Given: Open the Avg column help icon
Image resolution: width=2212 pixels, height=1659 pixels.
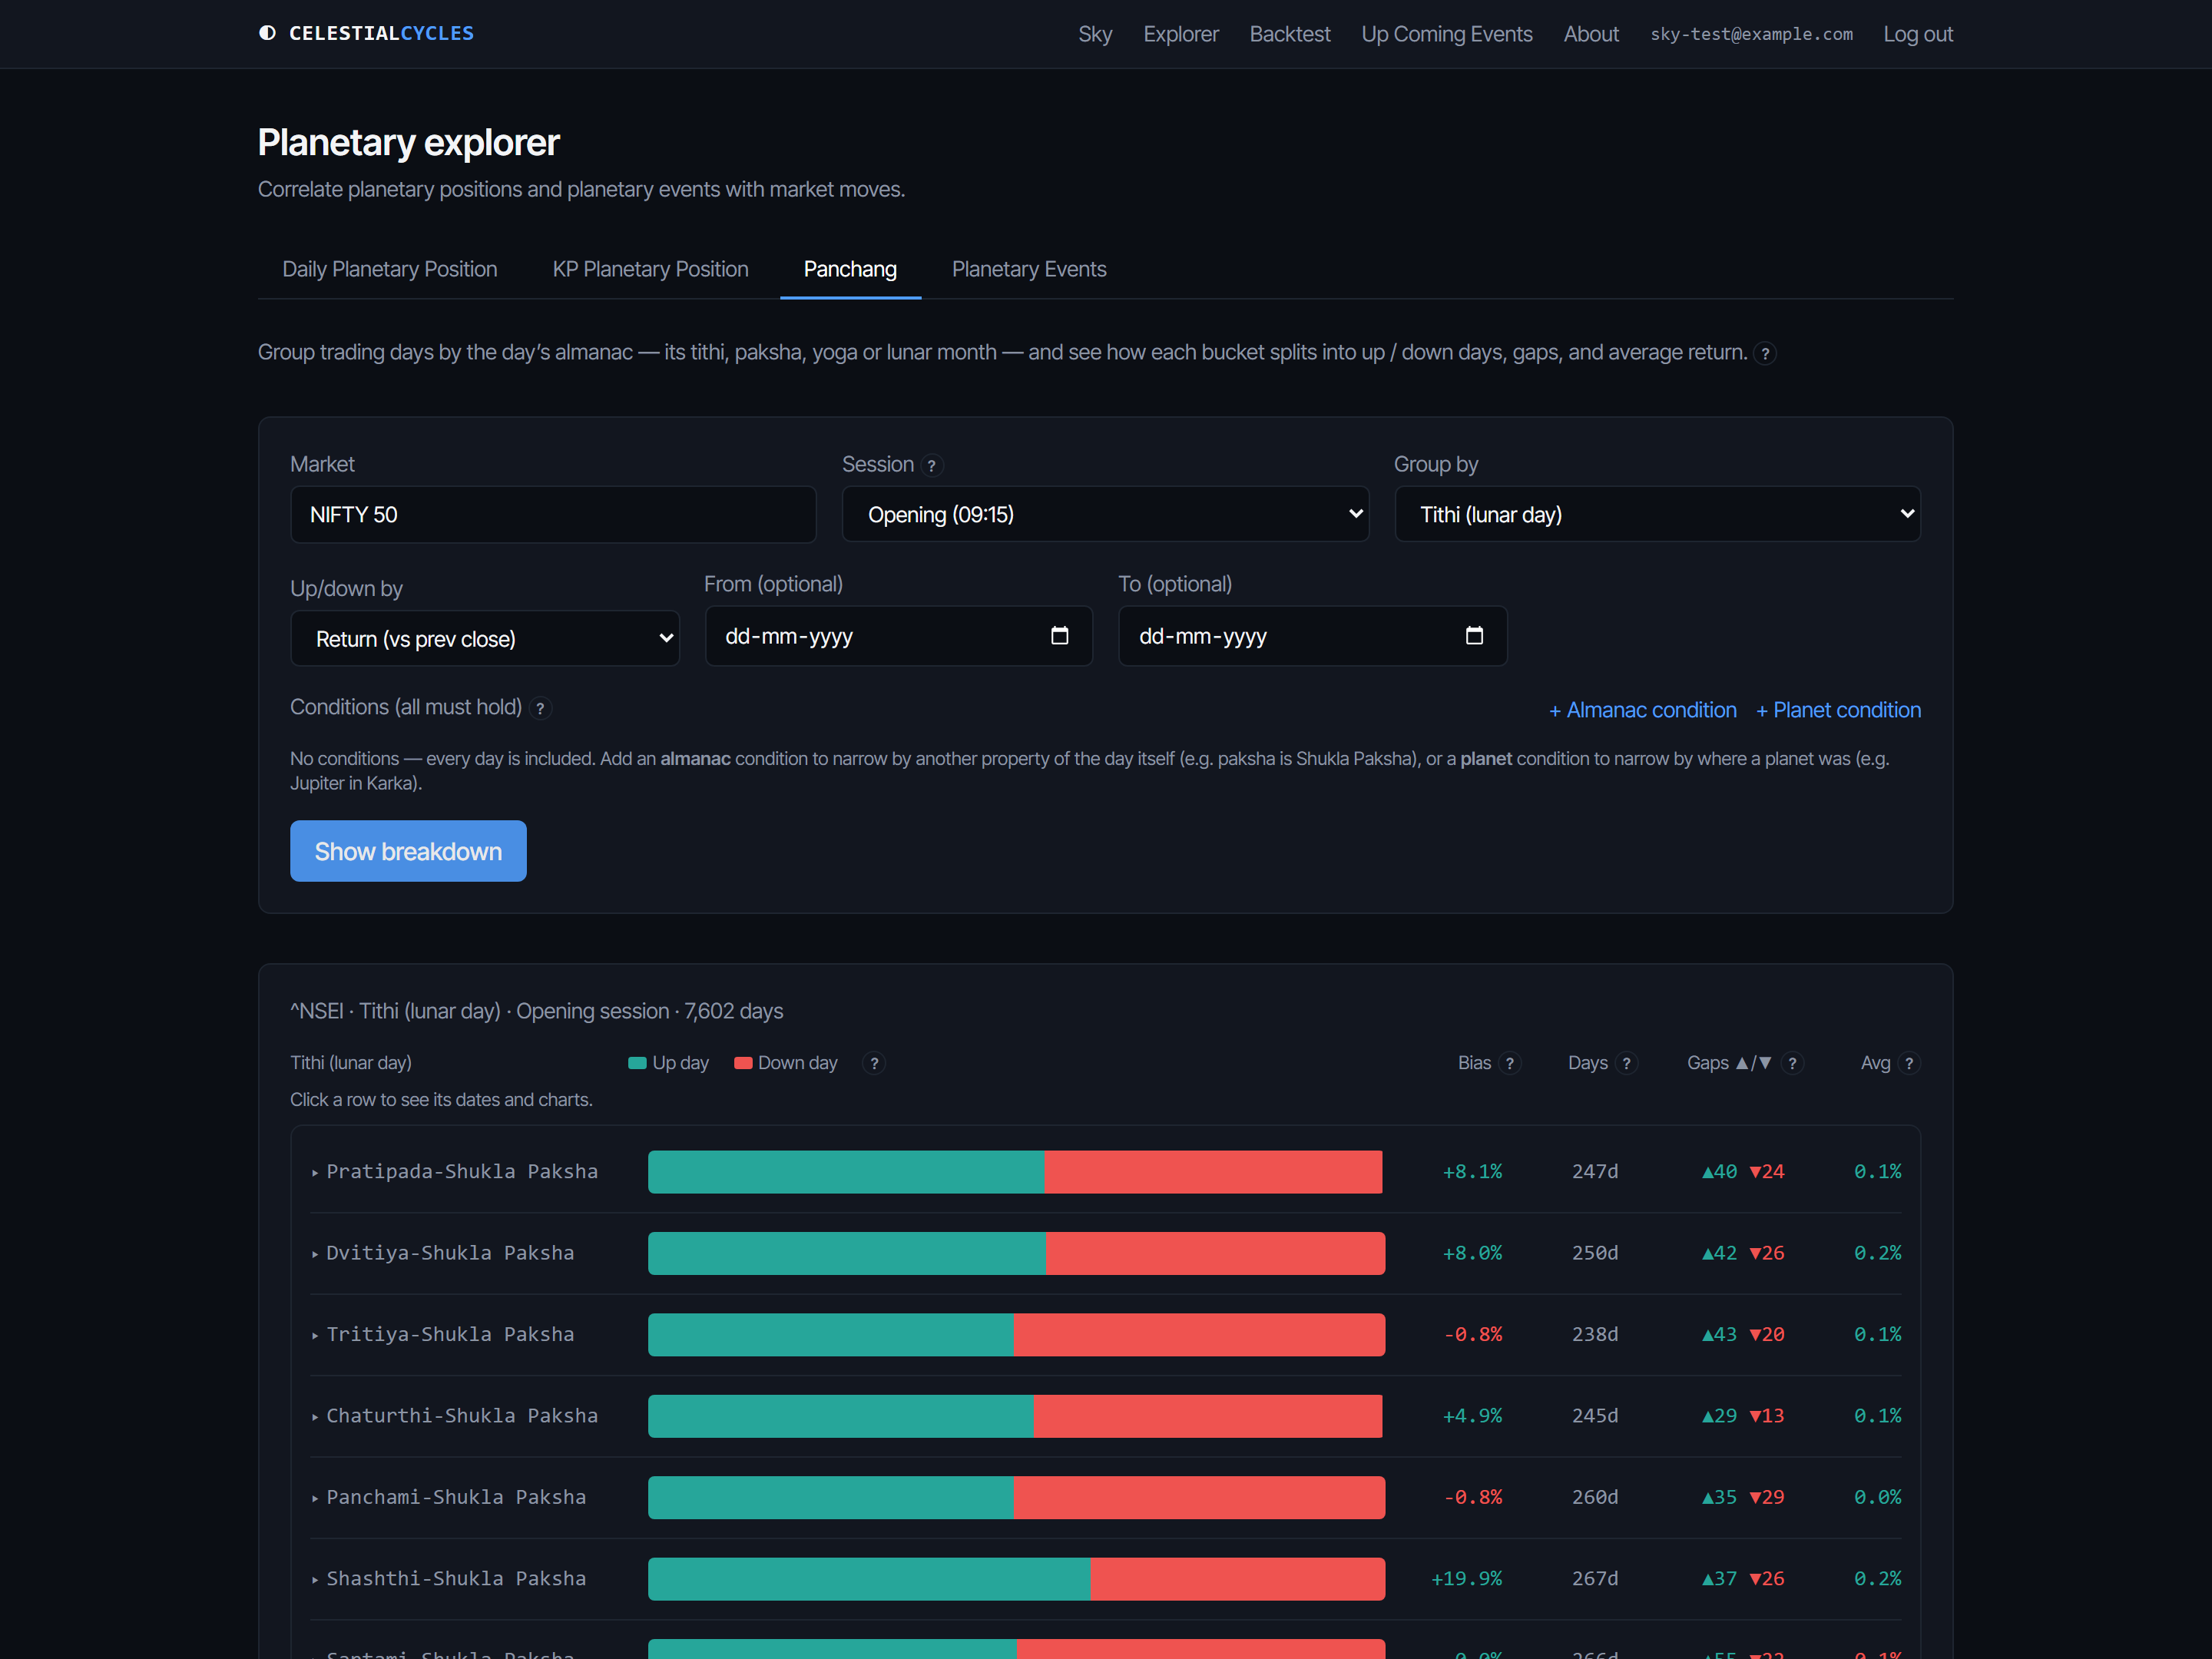Looking at the screenshot, I should point(1909,1063).
